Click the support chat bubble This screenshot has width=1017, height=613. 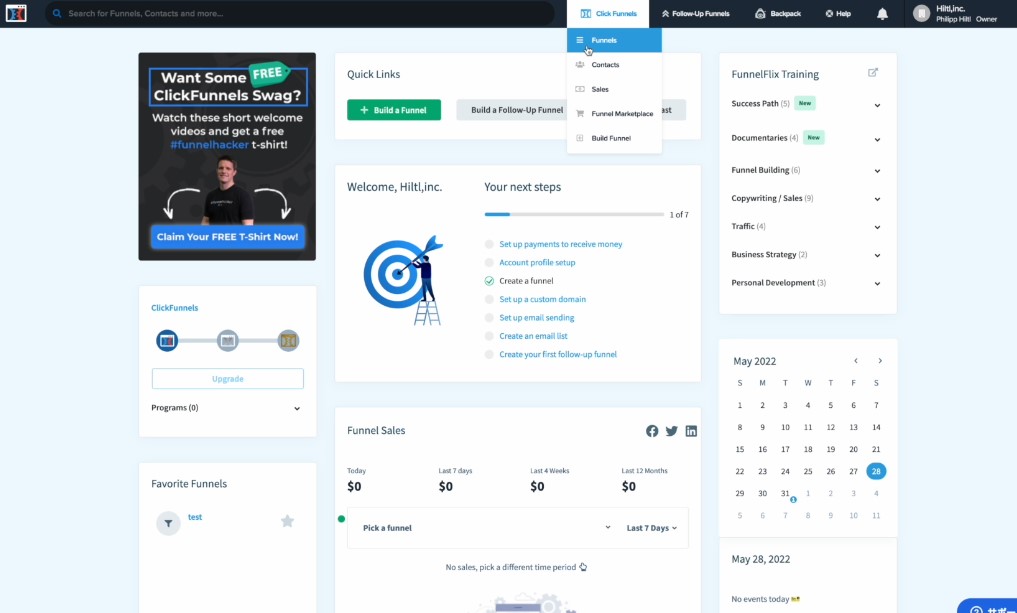coord(988,607)
